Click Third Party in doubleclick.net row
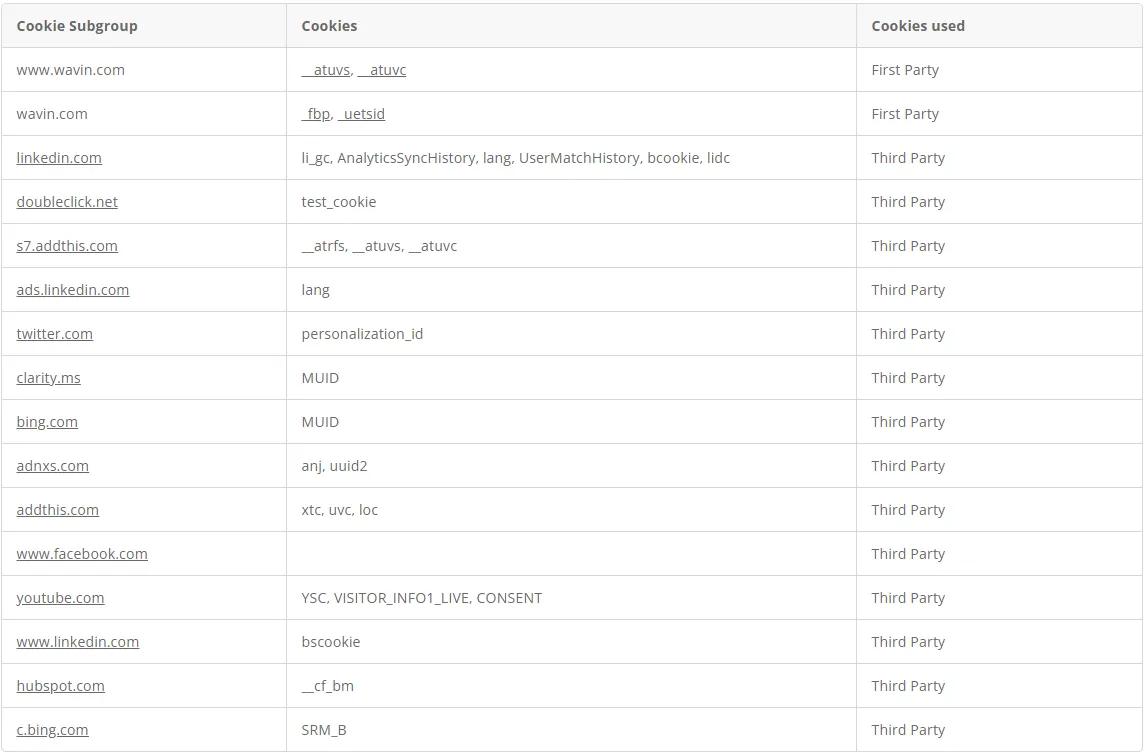 (908, 201)
